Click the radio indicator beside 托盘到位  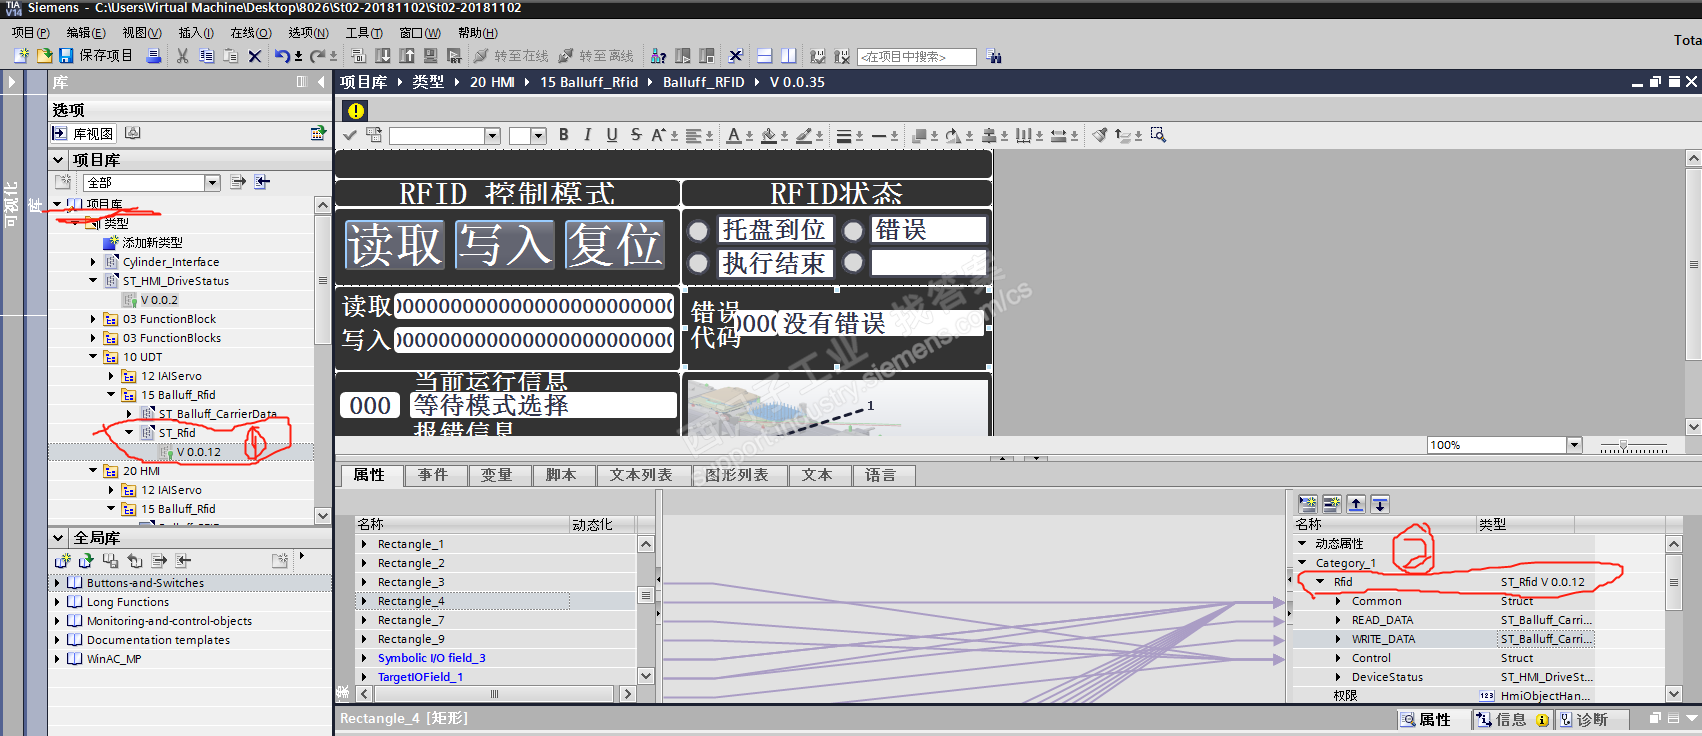click(x=699, y=231)
